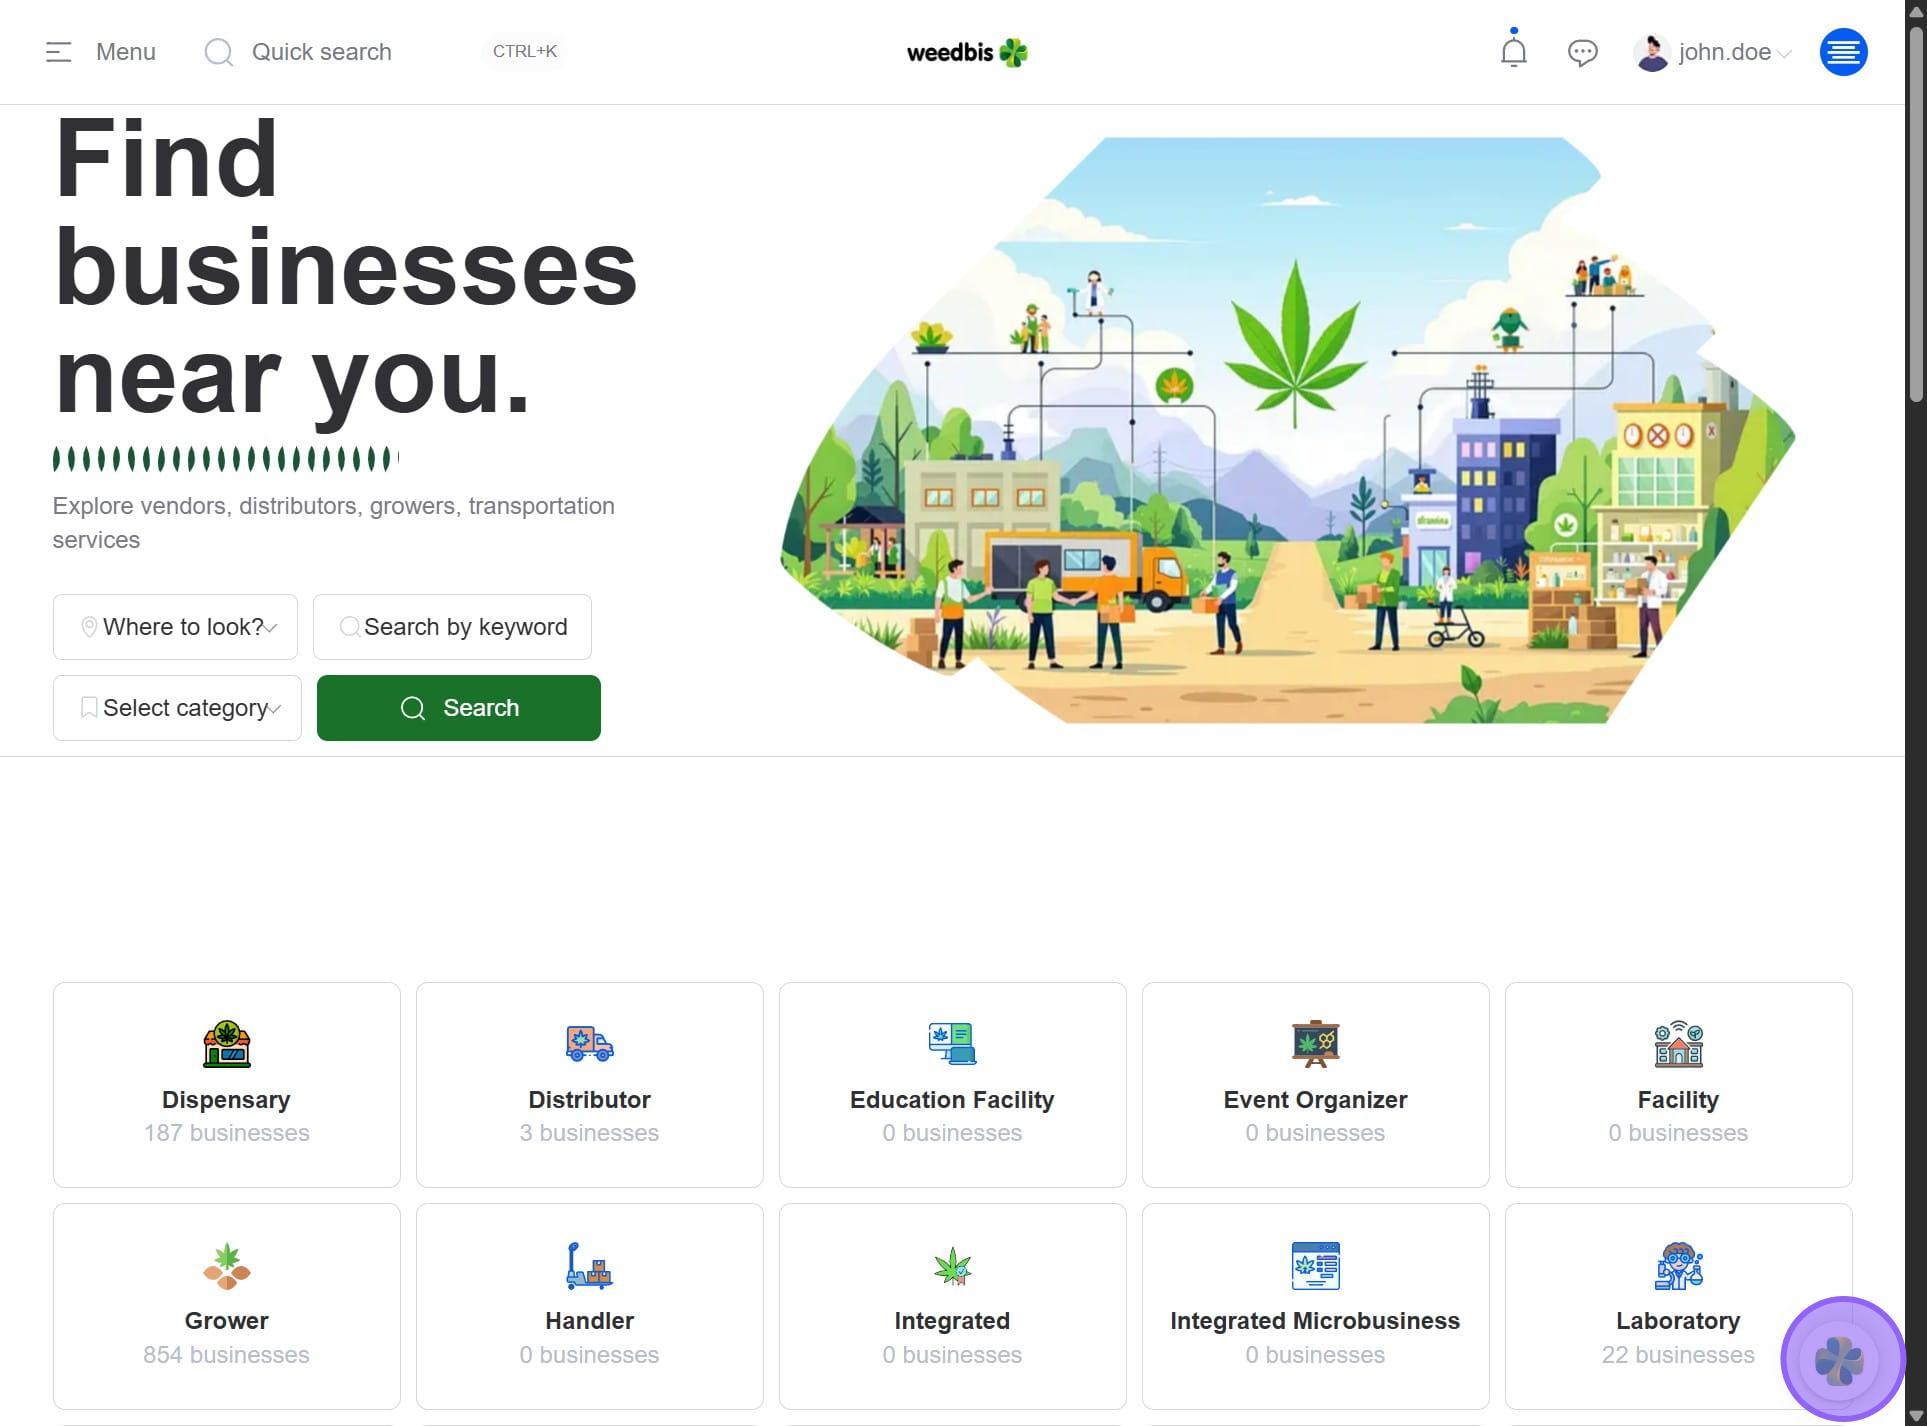
Task: Click the Grower seedling icon
Action: tap(227, 1266)
